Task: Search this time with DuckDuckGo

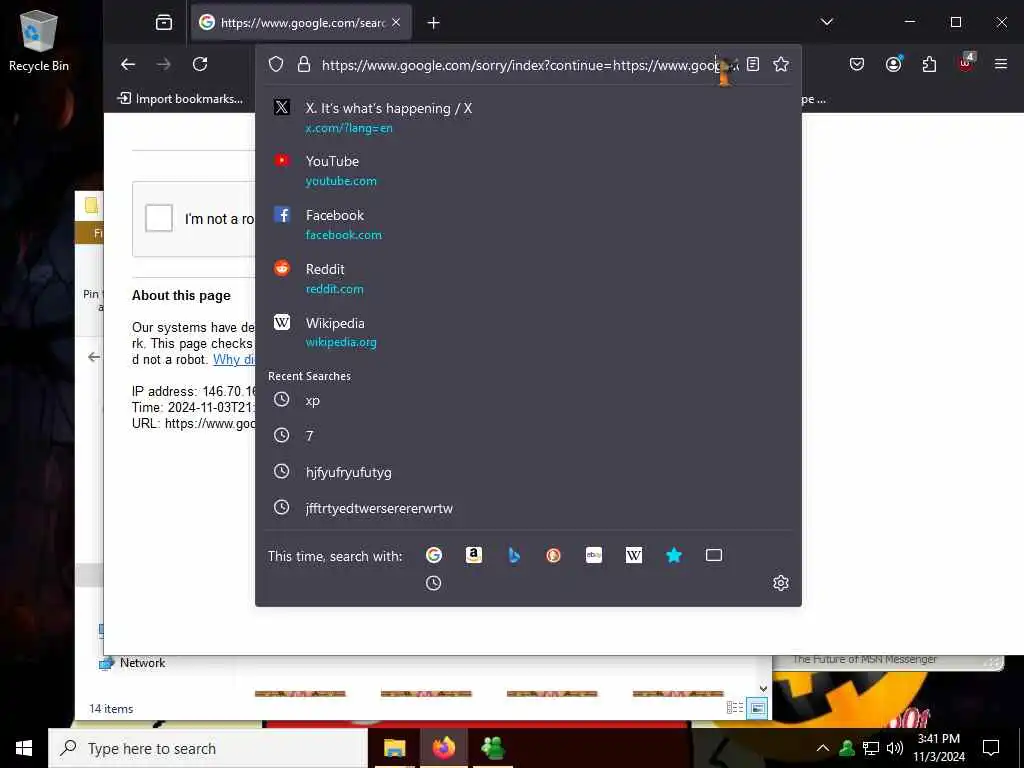Action: [x=554, y=555]
